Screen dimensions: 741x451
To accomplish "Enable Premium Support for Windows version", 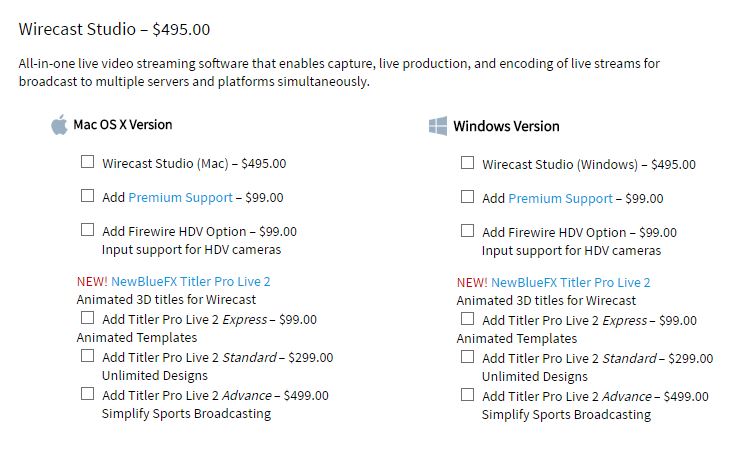I will pyautogui.click(x=468, y=197).
